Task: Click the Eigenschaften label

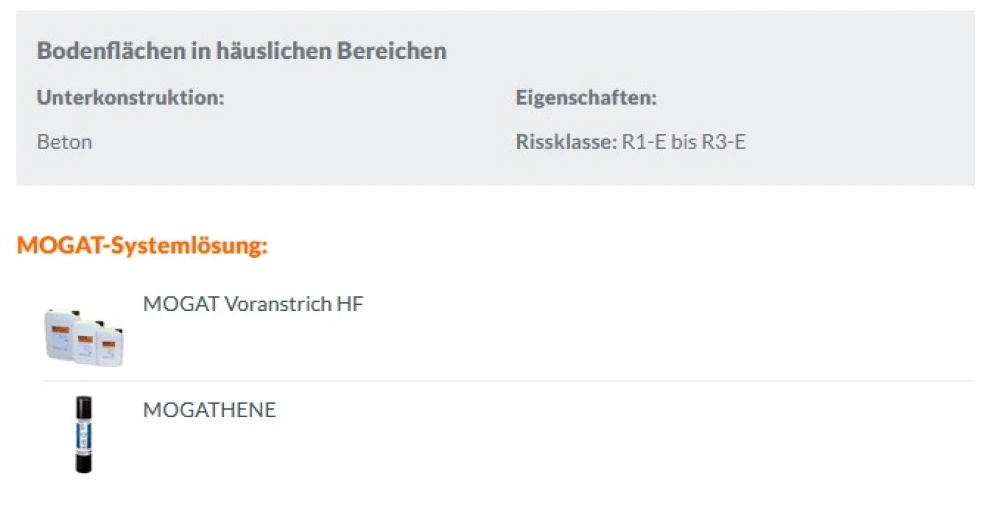Action: tap(586, 98)
